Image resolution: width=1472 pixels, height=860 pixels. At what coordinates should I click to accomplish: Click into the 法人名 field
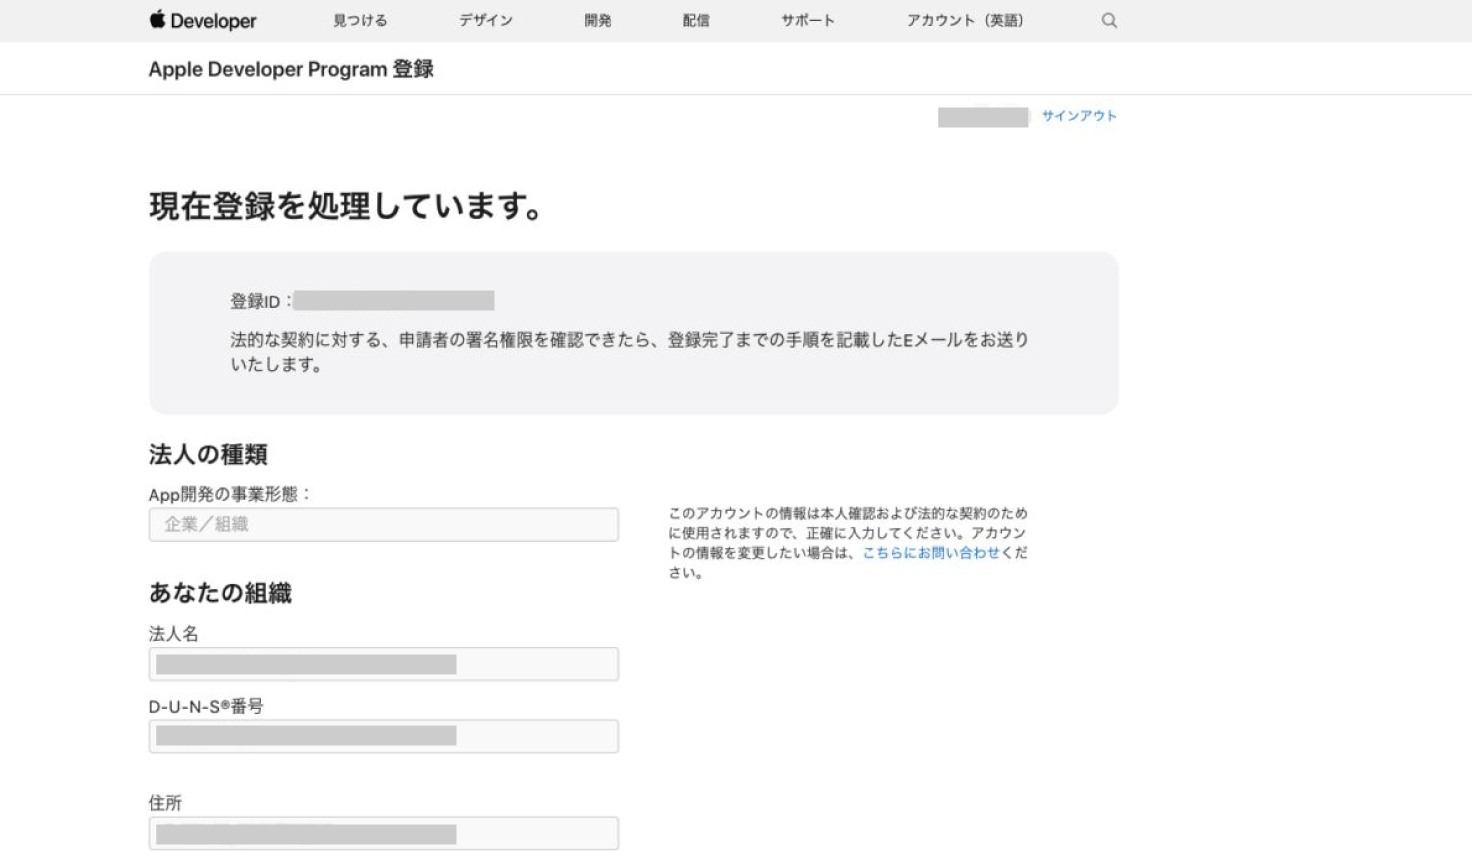pos(383,665)
